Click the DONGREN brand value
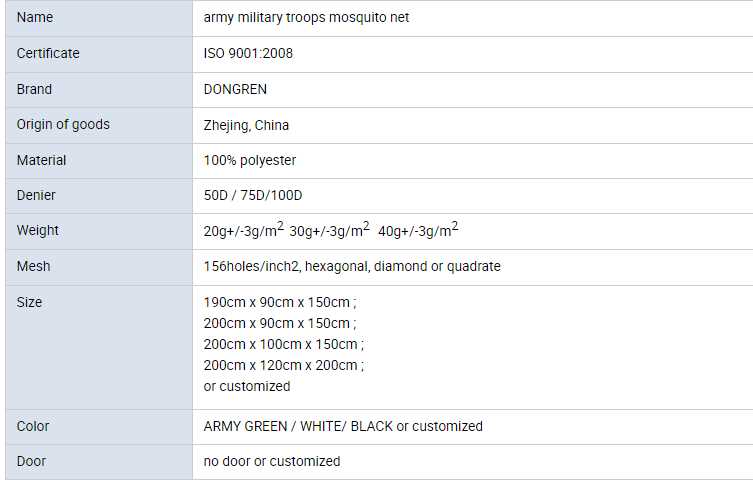753x480 pixels. pos(235,89)
